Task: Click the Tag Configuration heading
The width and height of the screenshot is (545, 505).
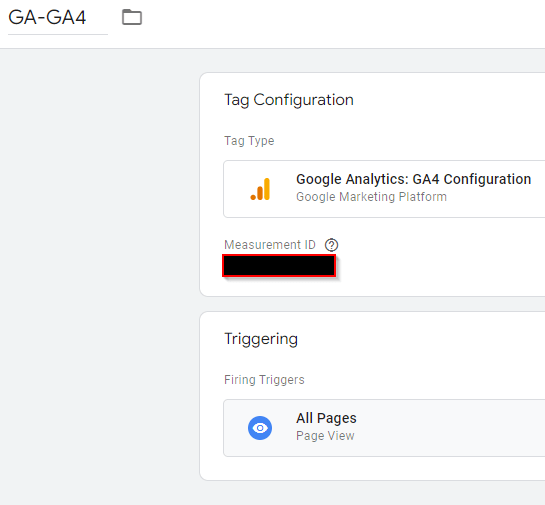Action: tap(289, 100)
